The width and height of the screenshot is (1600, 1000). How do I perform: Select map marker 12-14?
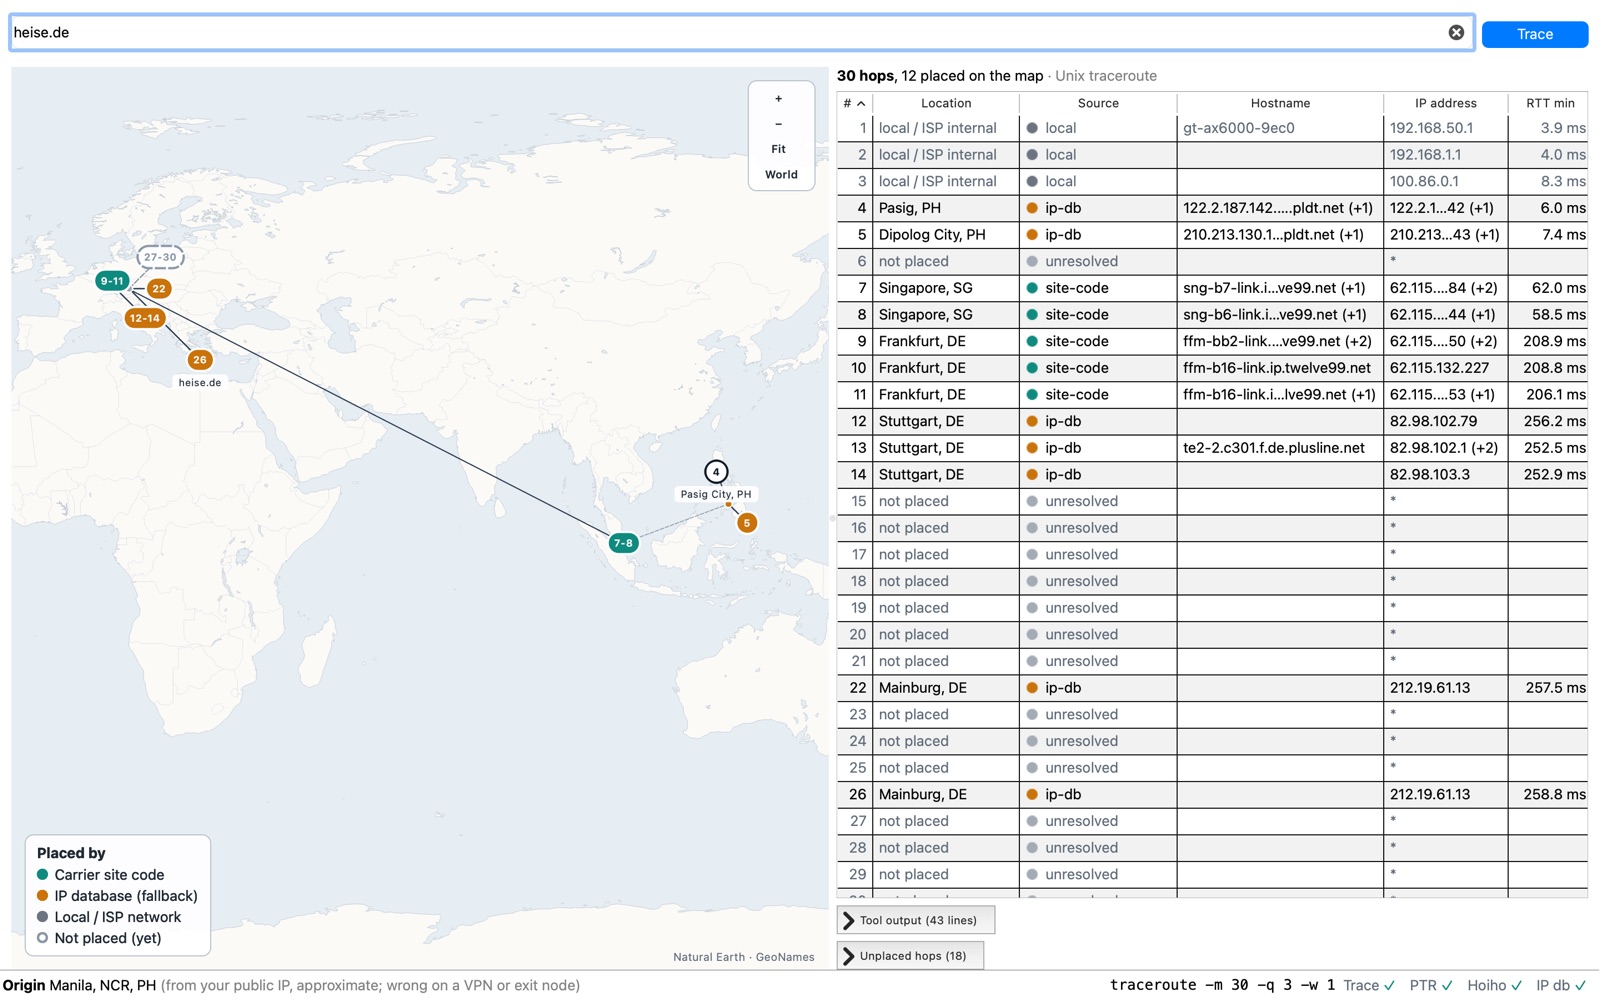pyautogui.click(x=144, y=318)
